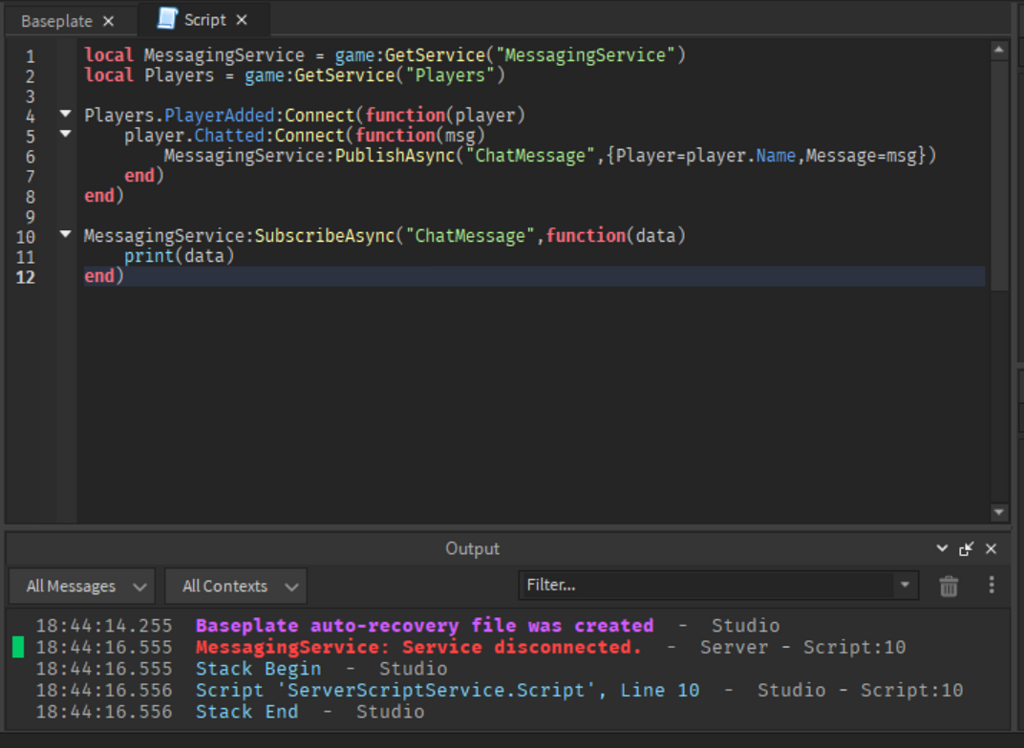The height and width of the screenshot is (748, 1024).
Task: Open the All Messages dropdown
Action: click(x=82, y=586)
